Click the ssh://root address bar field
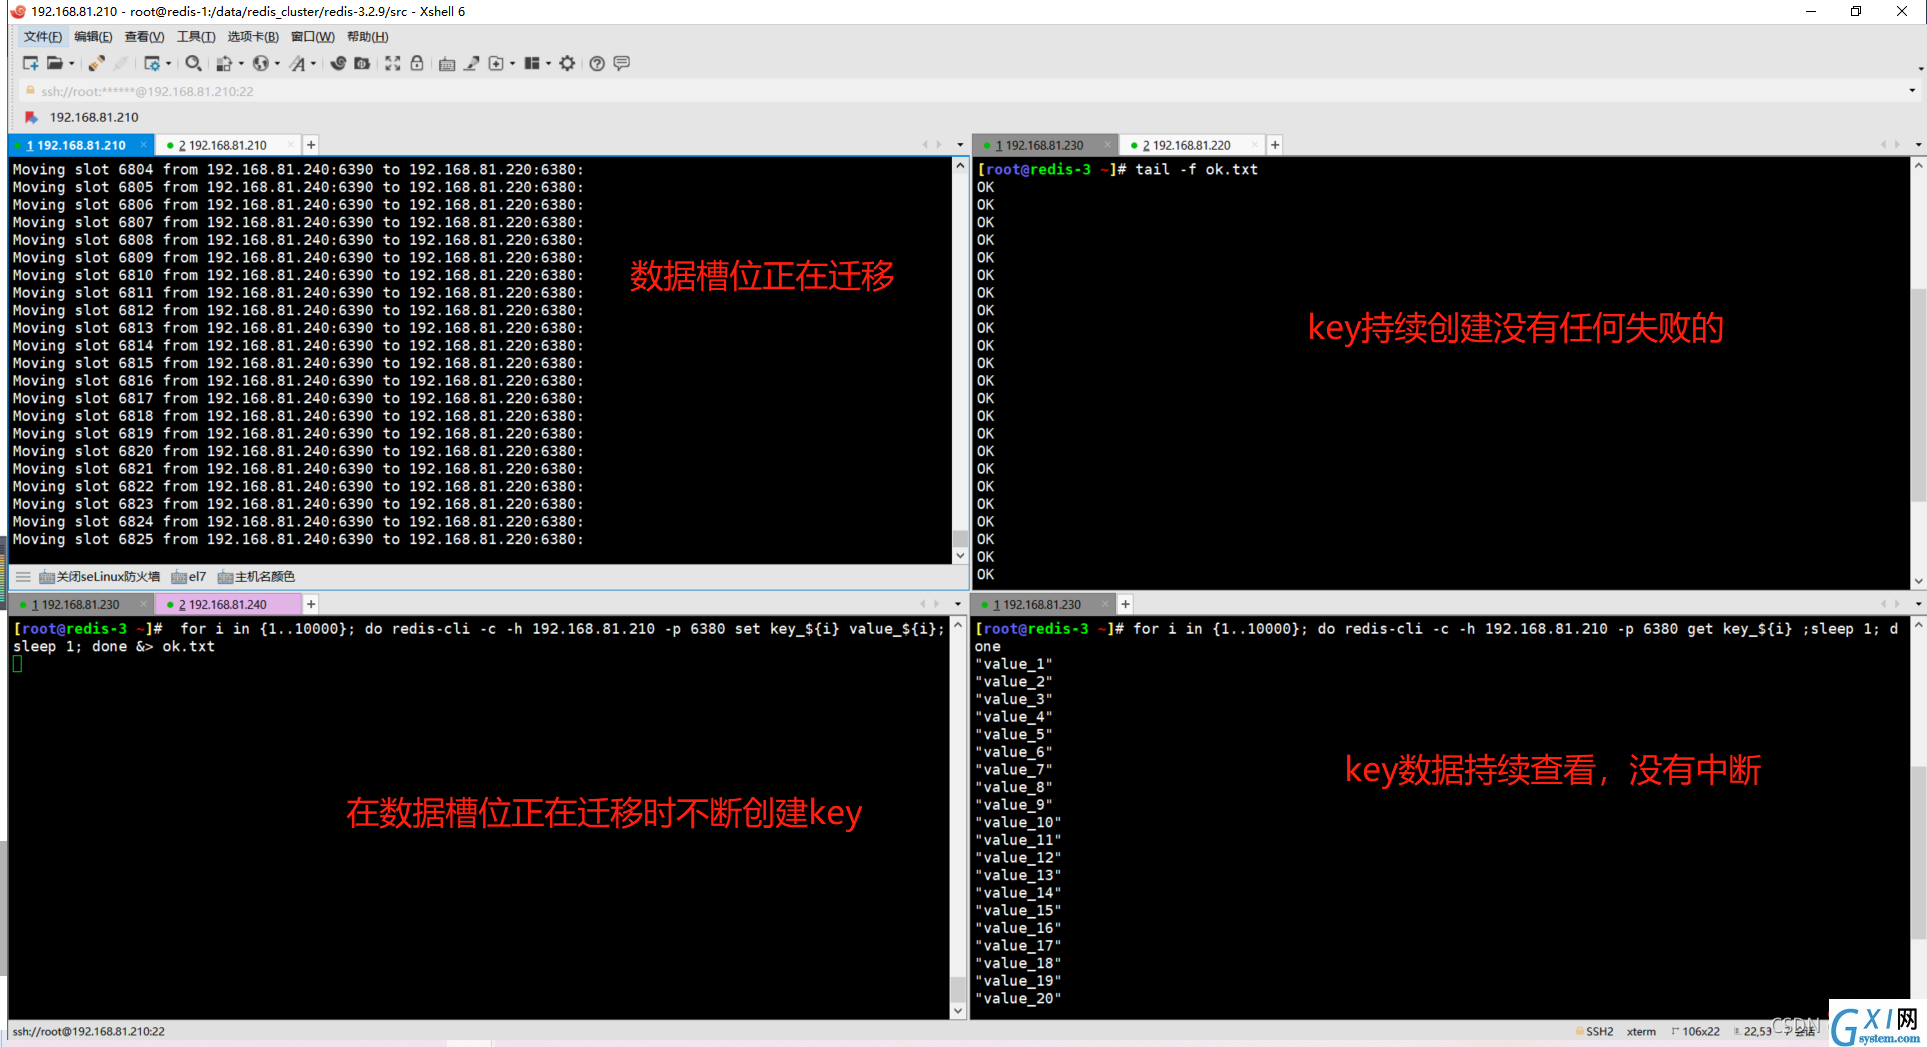Screen dimensions: 1927x1047 pyautogui.click(x=960, y=91)
